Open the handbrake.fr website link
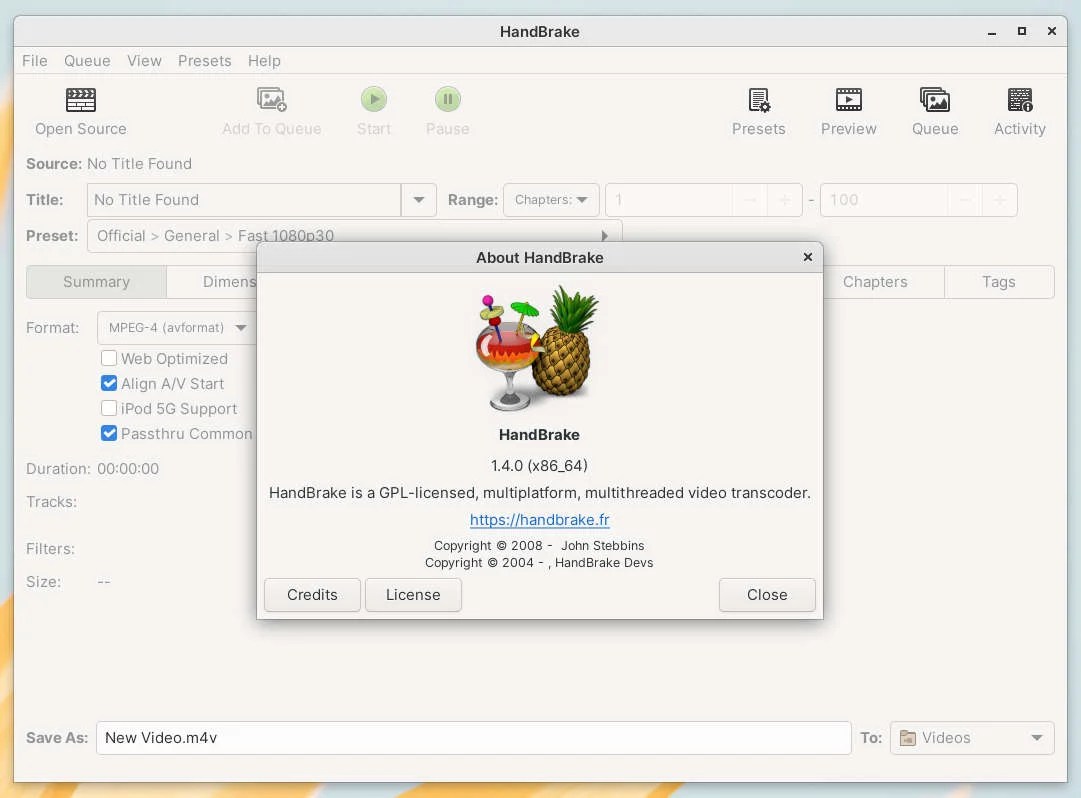1081x798 pixels. click(540, 519)
